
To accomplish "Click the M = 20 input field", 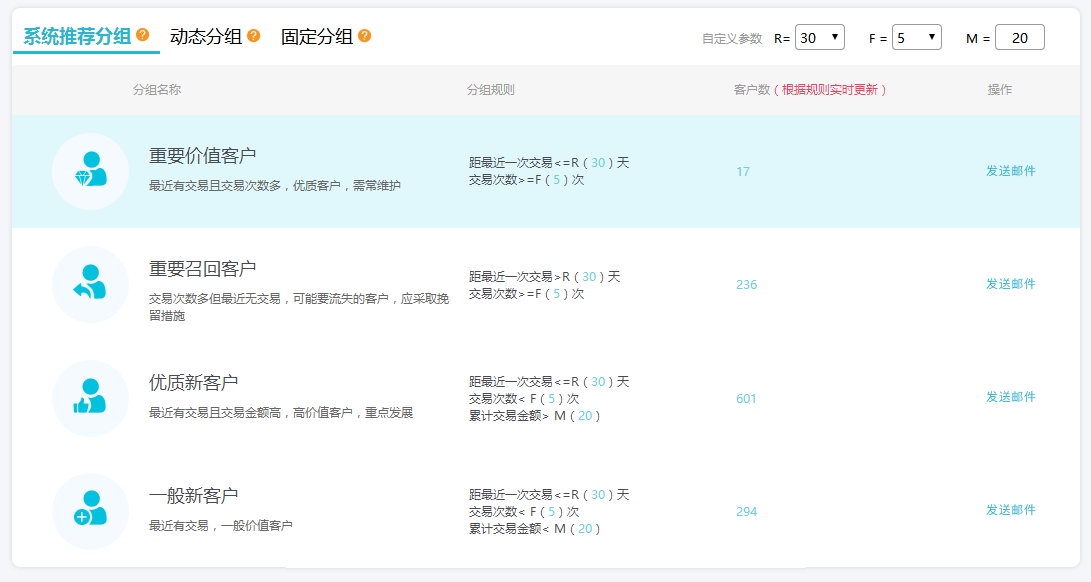I will click(x=1019, y=38).
